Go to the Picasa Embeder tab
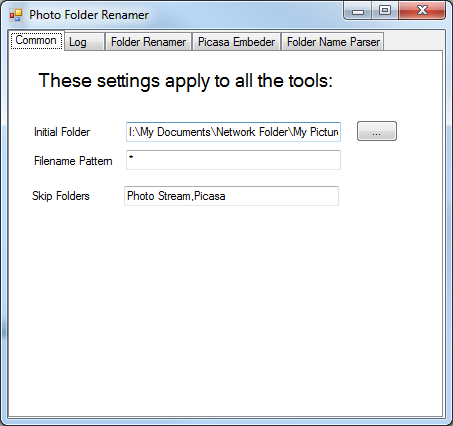 pyautogui.click(x=236, y=42)
